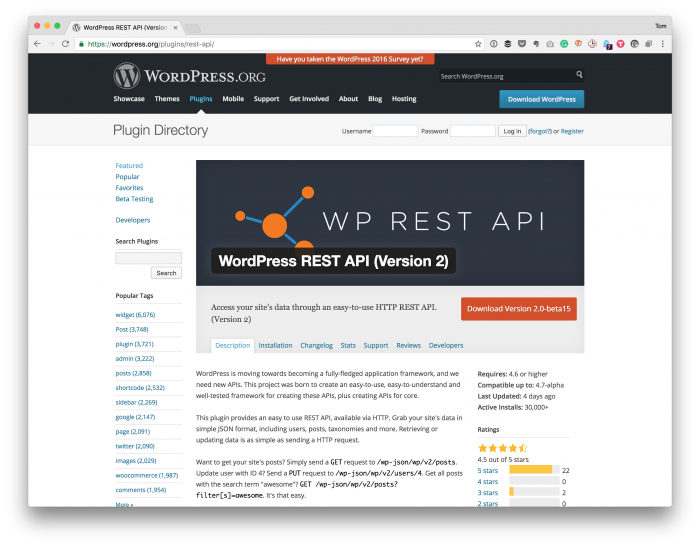Click the Evernote elephant extension icon

pos(536,44)
